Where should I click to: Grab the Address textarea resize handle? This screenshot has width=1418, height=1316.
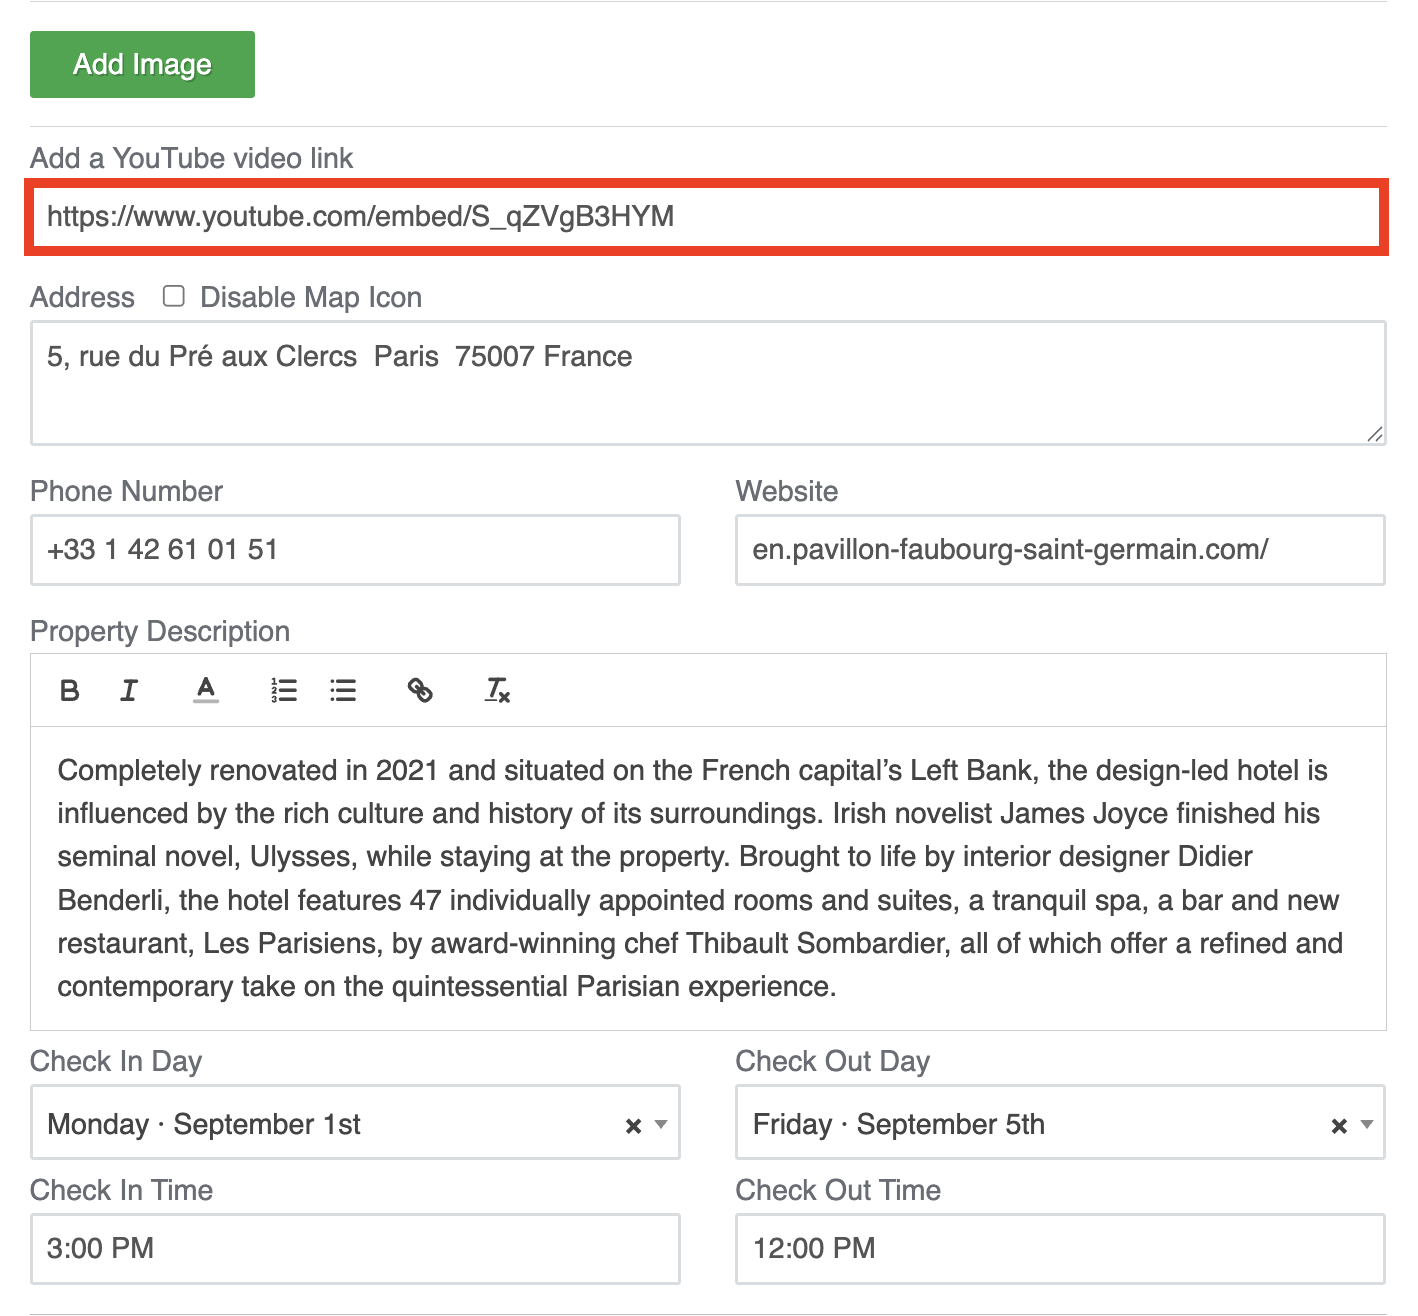tap(1375, 434)
